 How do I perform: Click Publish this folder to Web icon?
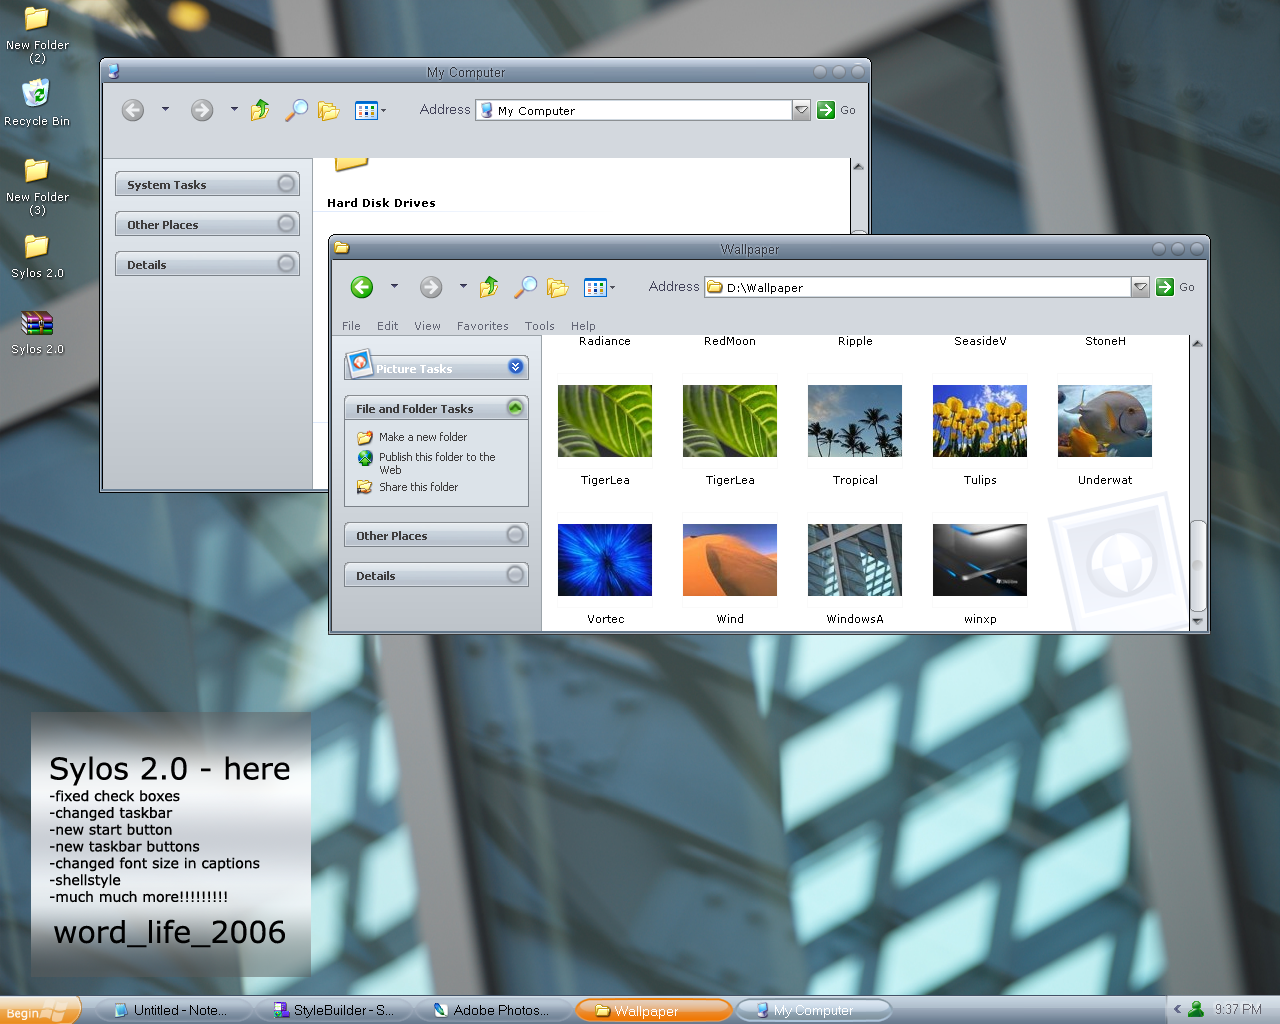point(365,458)
